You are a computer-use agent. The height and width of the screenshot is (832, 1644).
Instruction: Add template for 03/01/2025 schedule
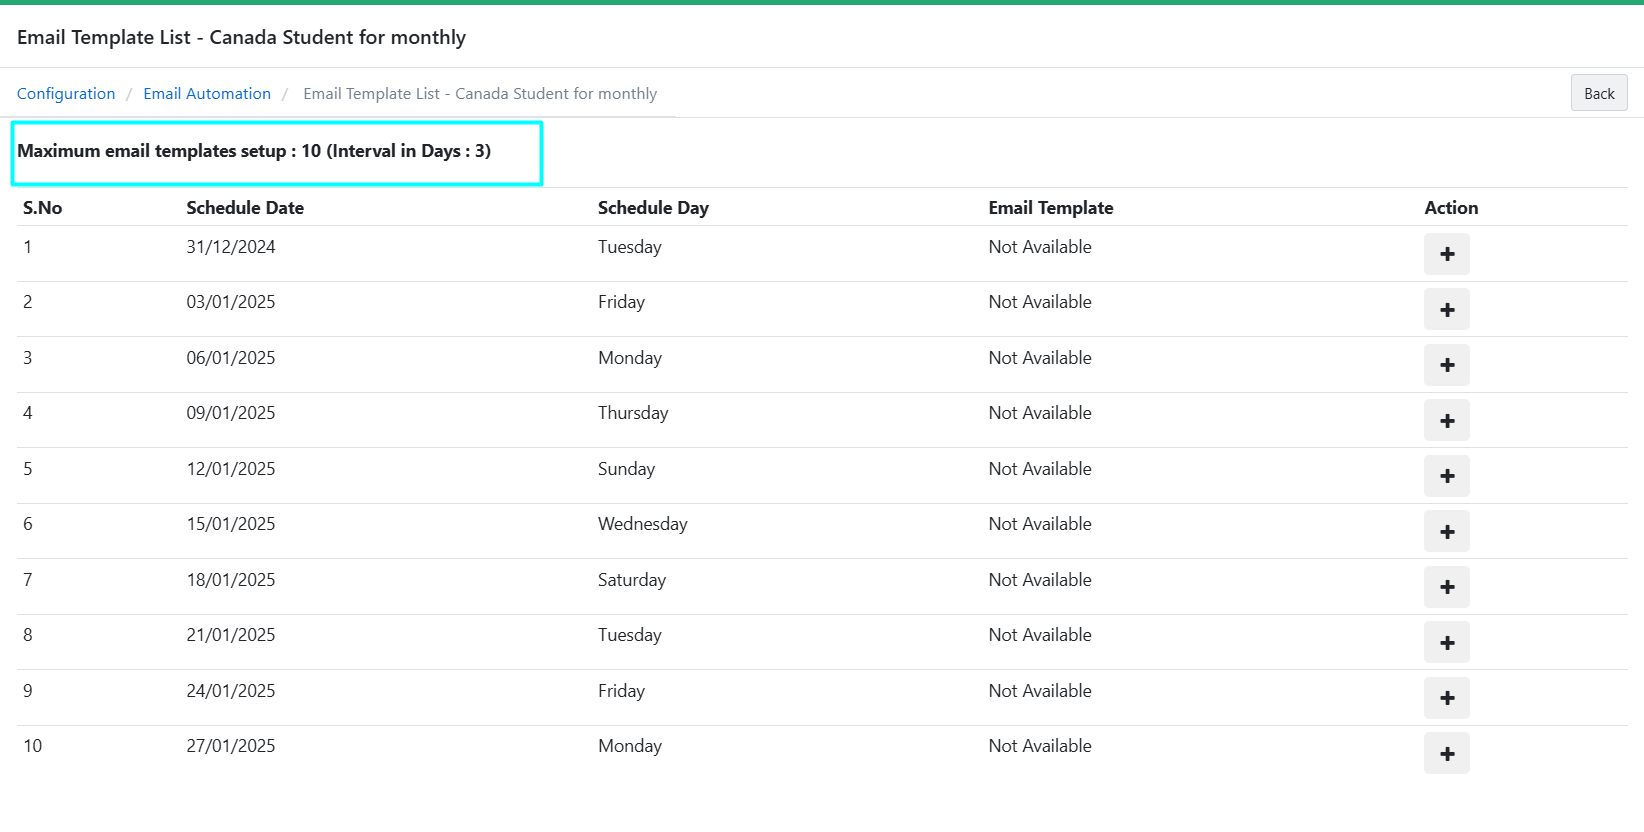pos(1446,310)
